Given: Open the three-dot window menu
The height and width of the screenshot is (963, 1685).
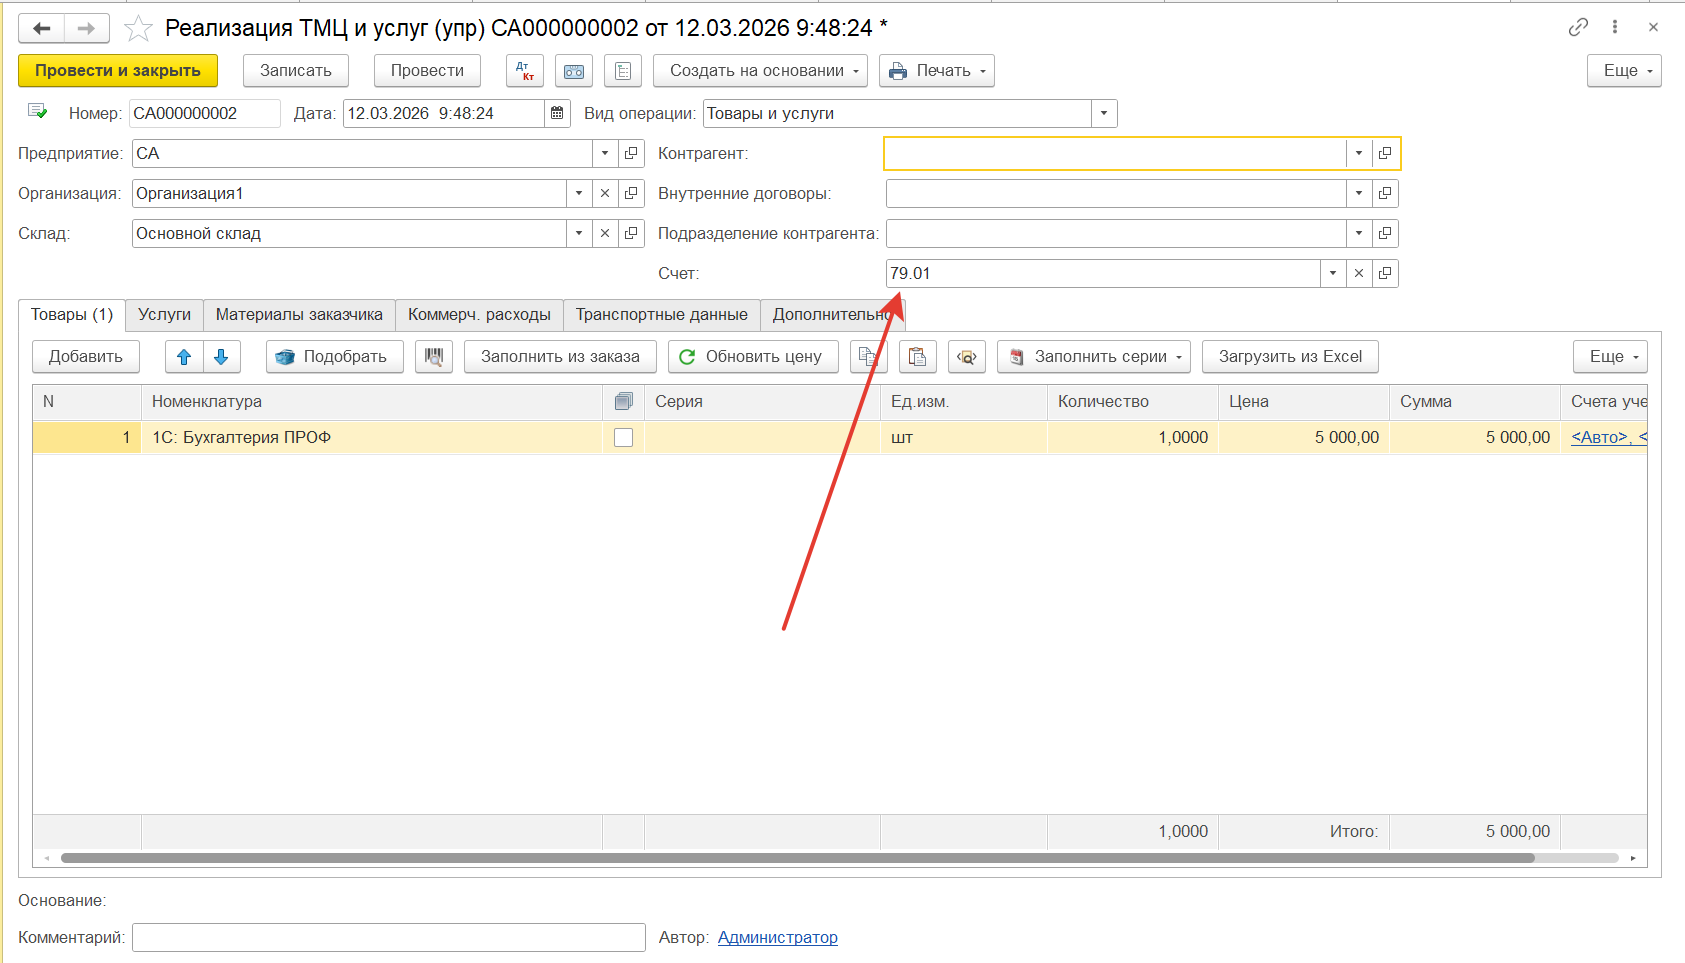Looking at the screenshot, I should [x=1615, y=27].
